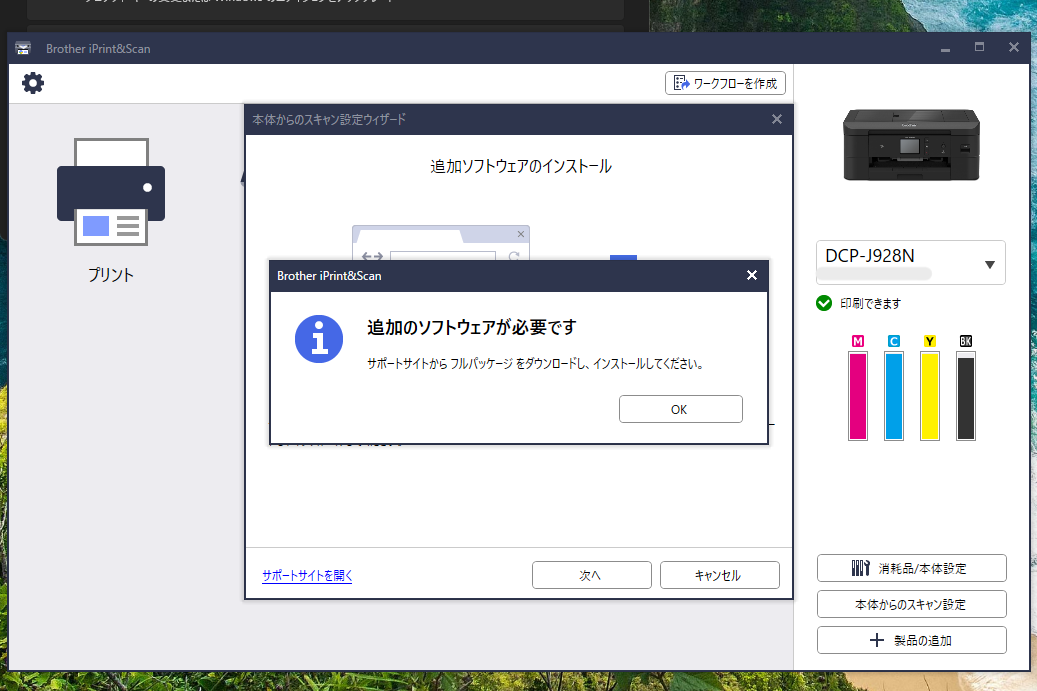
Task: Maximize the Brother iPrint&Scan main window
Action: pyautogui.click(x=979, y=48)
